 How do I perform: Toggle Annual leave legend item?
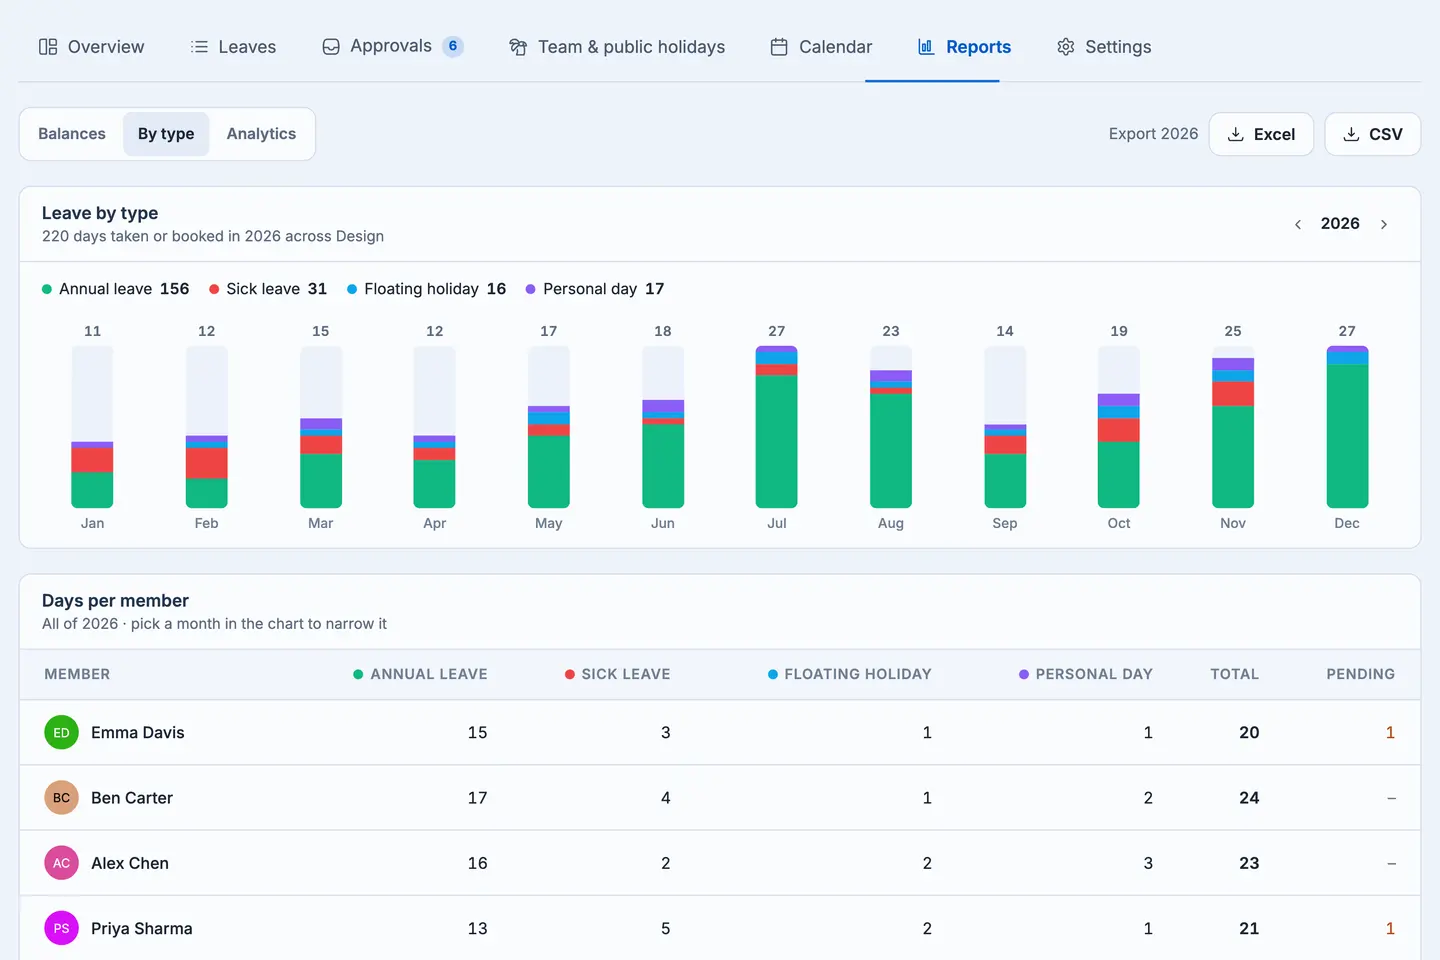coord(116,289)
